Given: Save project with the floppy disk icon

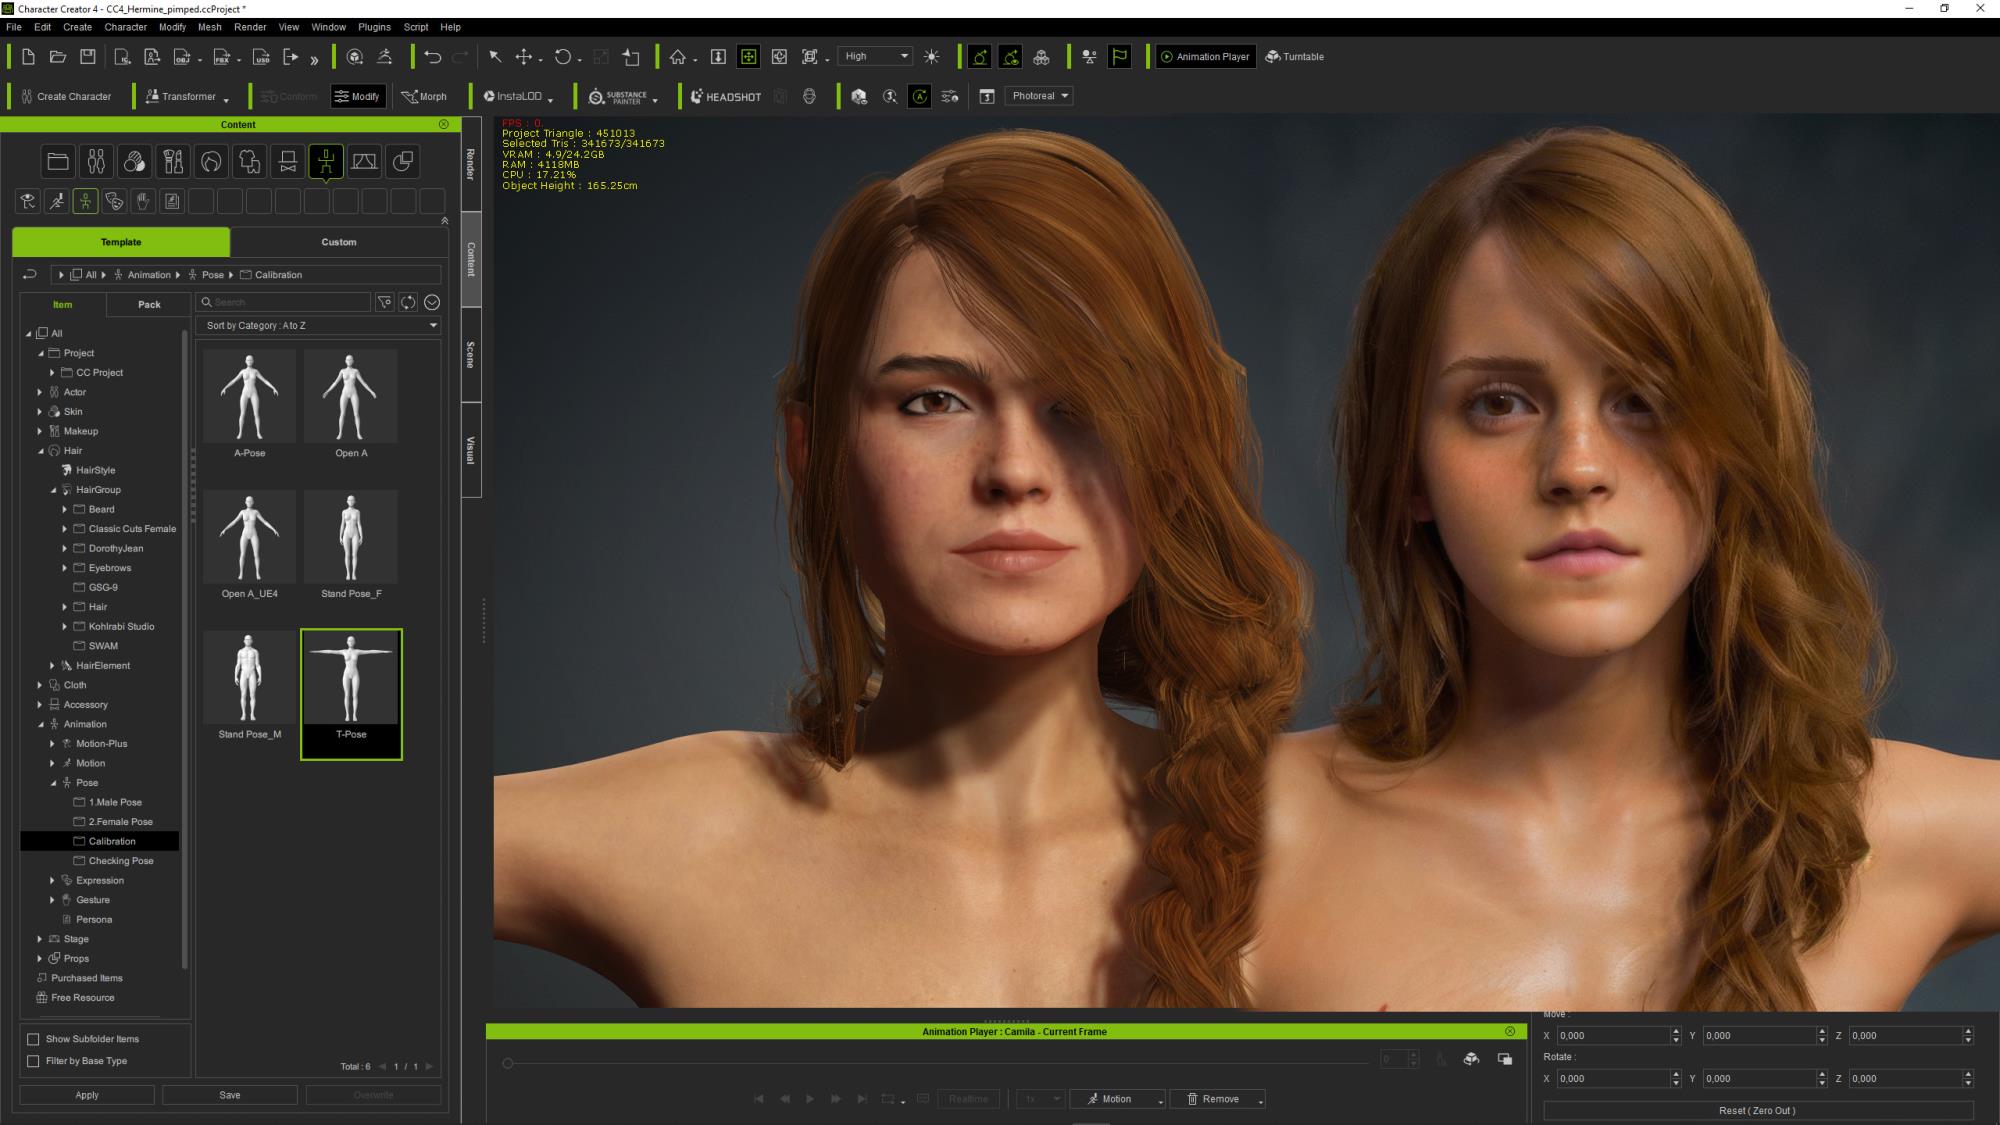Looking at the screenshot, I should click(88, 57).
